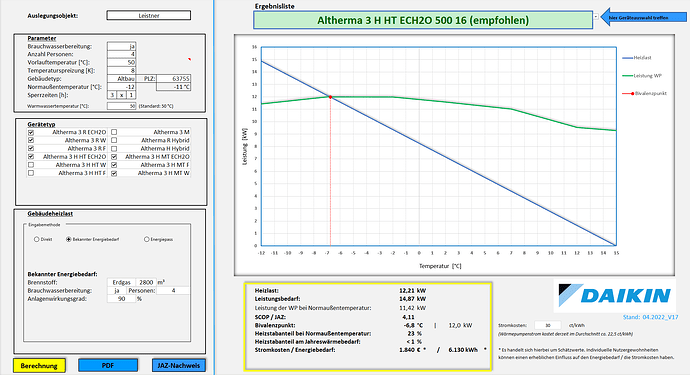Edit the Sperrzeiten duration field showing 1
This screenshot has height=375, width=690.
131,95
